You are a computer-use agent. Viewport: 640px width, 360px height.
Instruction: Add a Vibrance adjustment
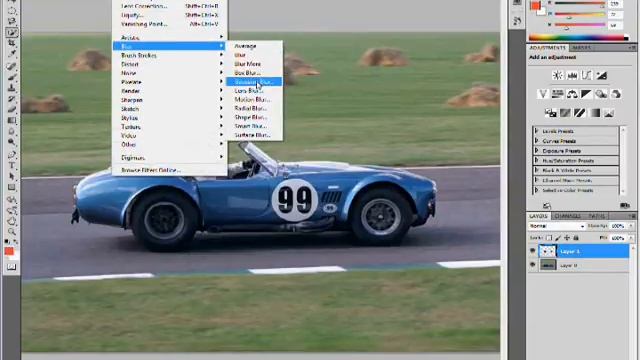pos(542,94)
